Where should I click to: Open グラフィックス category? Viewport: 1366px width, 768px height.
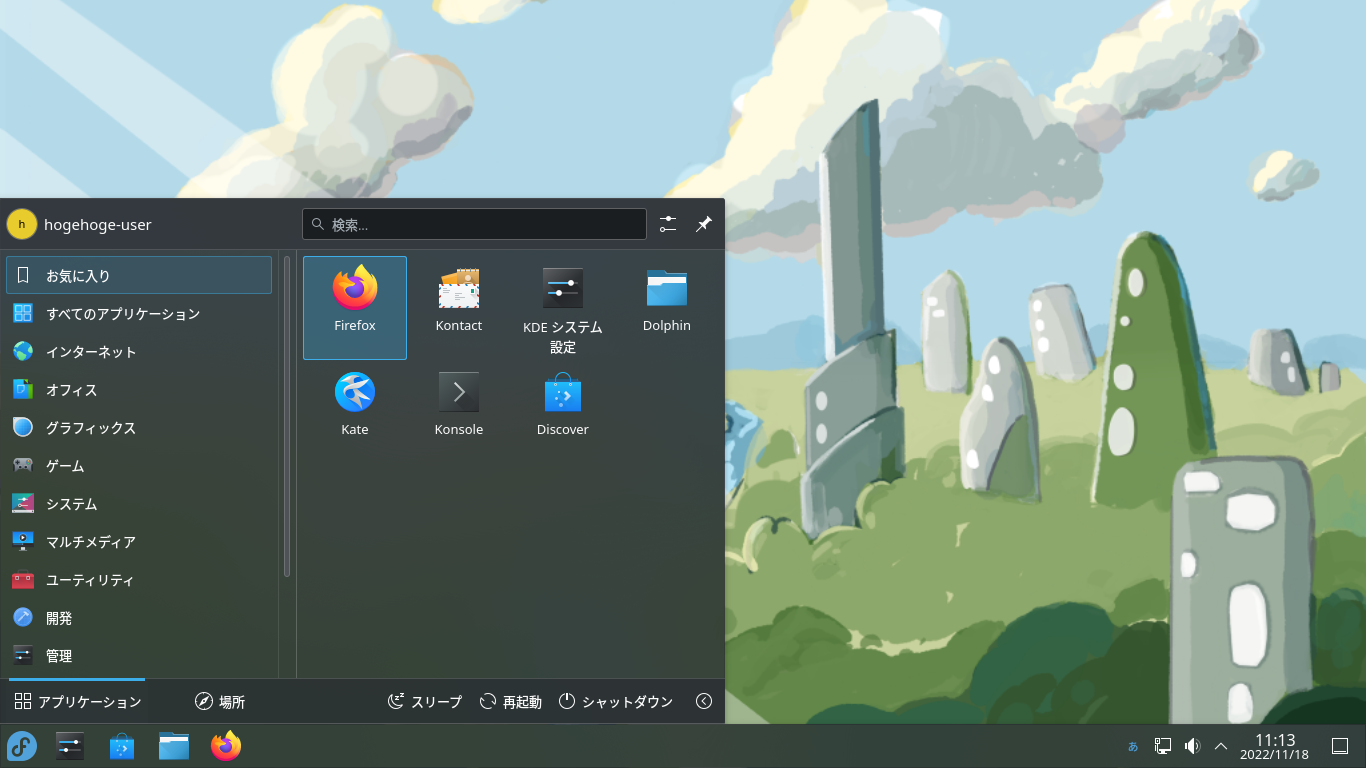[x=139, y=427]
